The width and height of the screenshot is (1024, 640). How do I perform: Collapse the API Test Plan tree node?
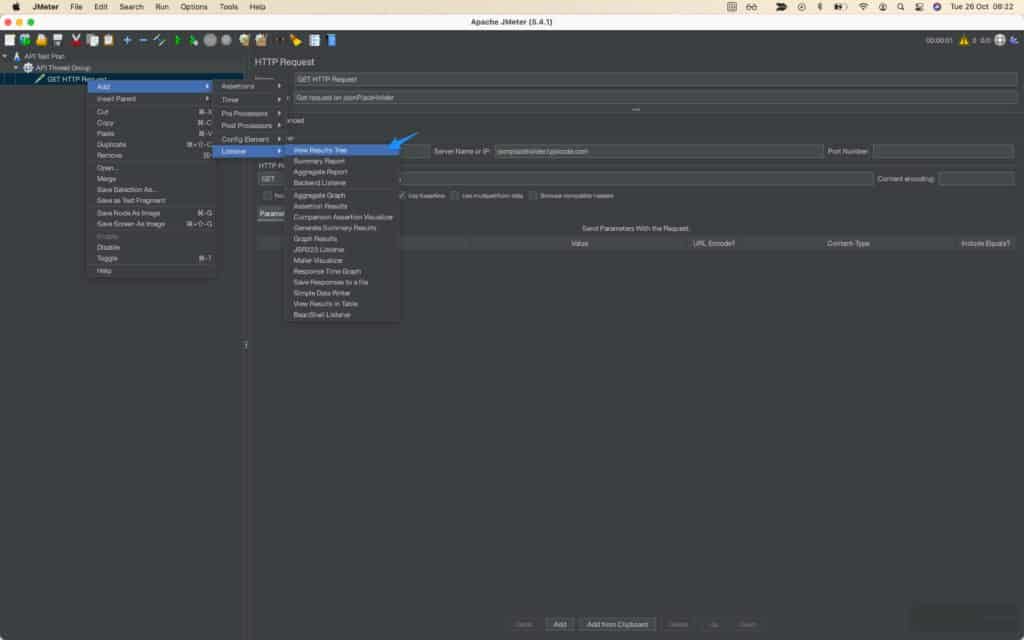click(x=5, y=57)
